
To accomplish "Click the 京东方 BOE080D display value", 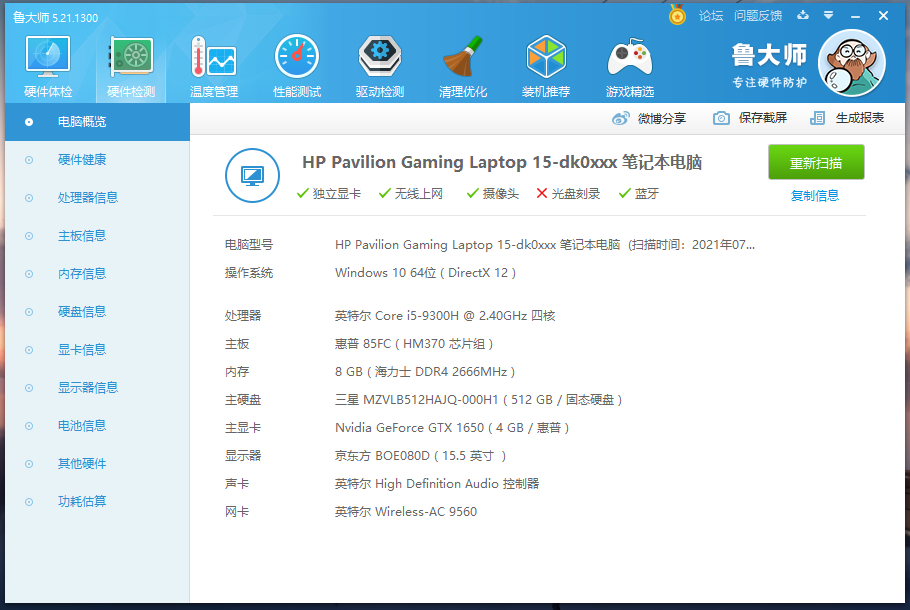I will (421, 456).
